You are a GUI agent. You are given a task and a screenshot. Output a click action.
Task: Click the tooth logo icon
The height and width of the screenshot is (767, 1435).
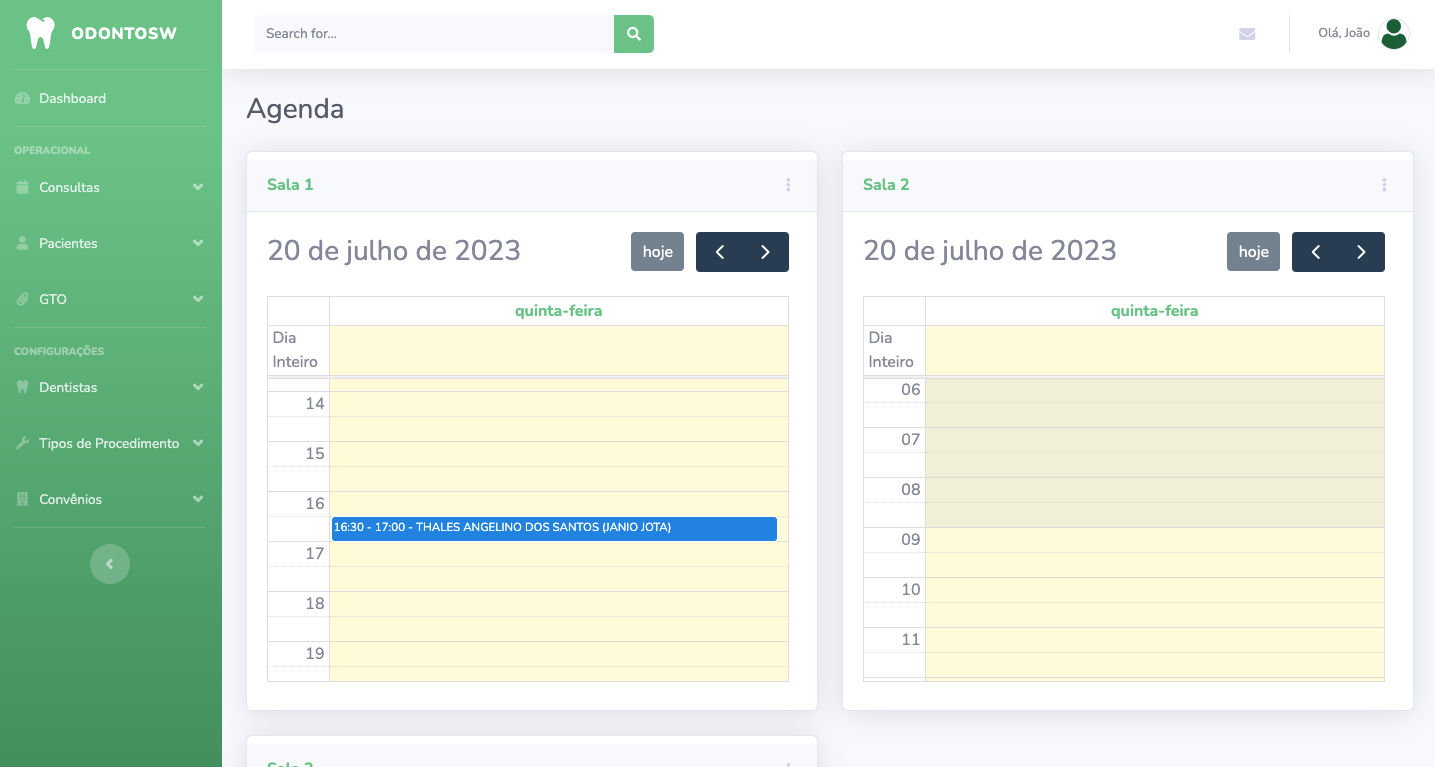pos(40,33)
